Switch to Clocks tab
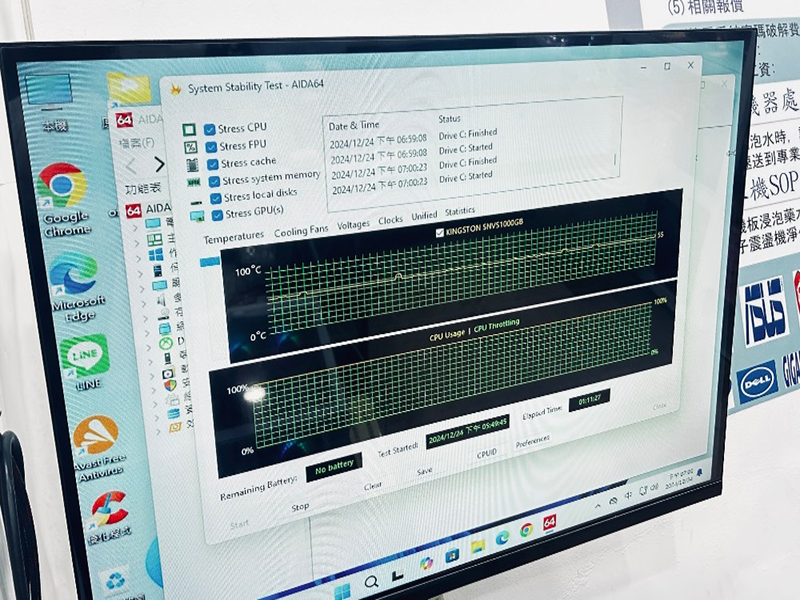 click(x=390, y=220)
